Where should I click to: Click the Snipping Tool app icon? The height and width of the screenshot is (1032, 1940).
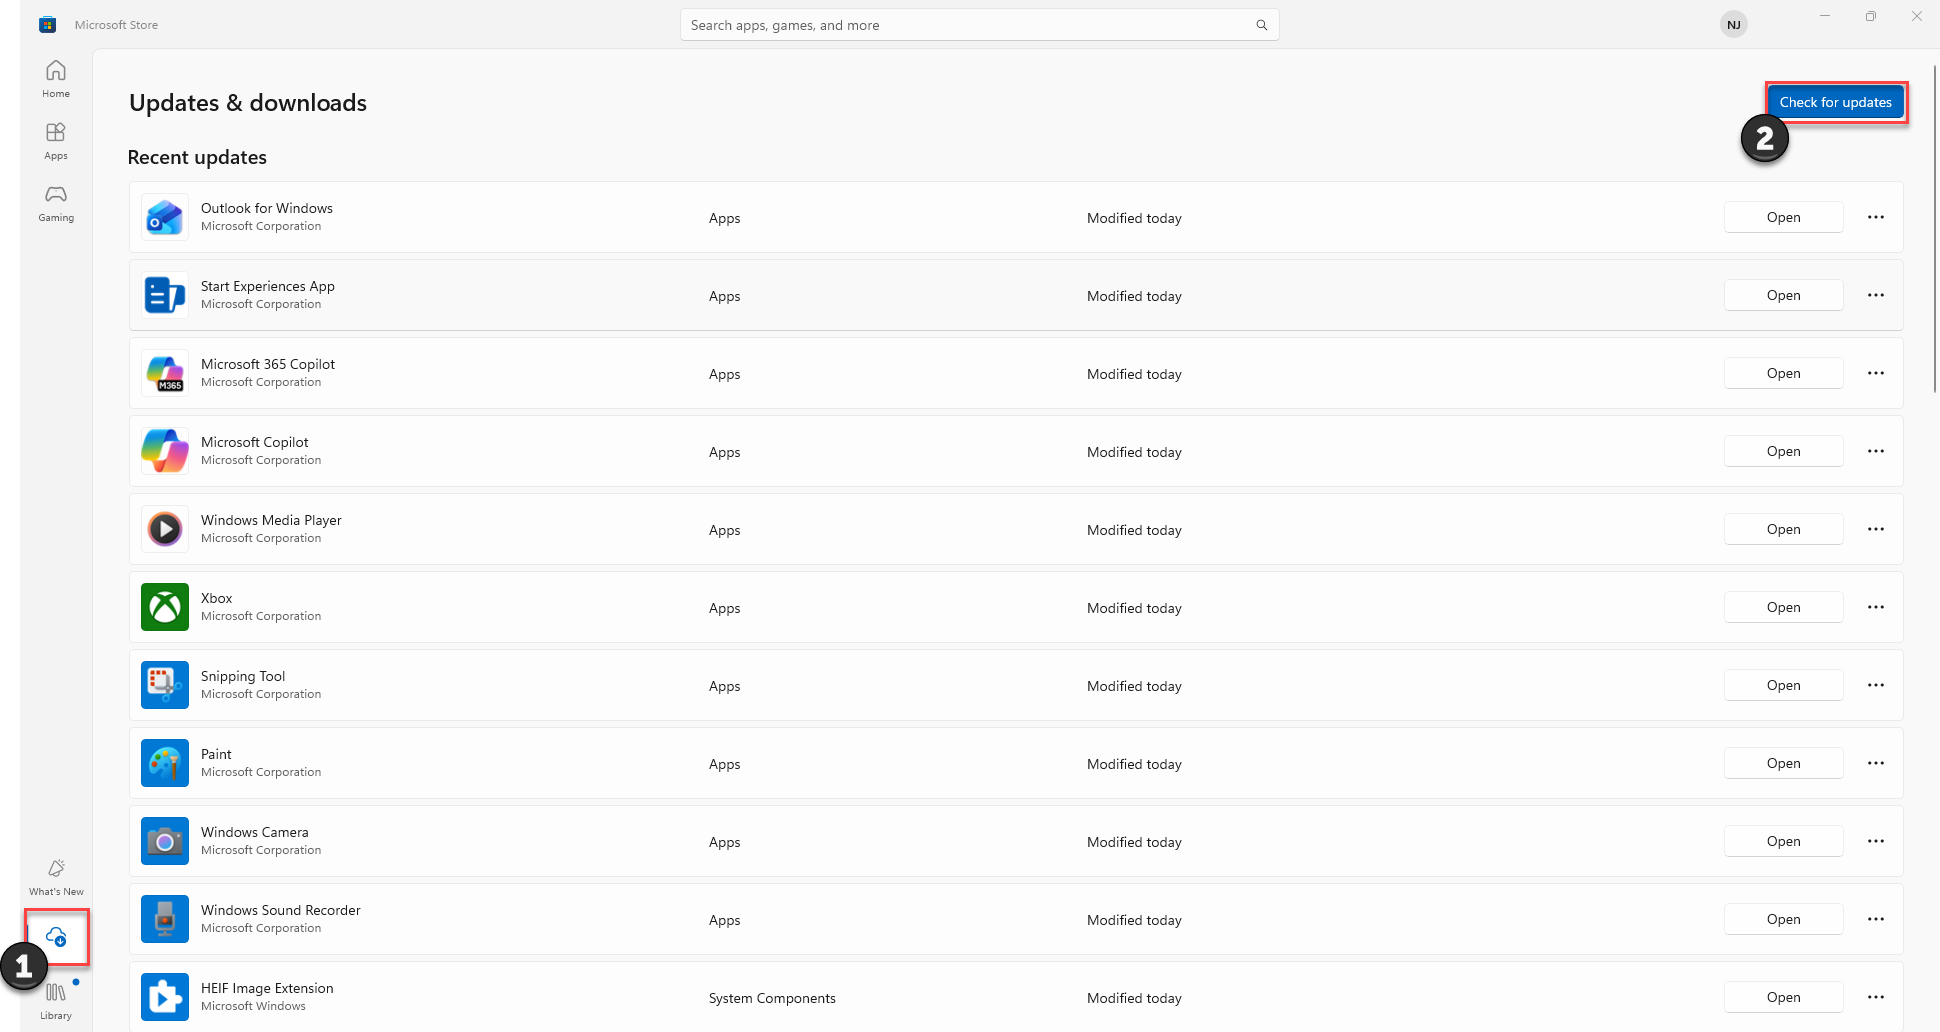coord(165,685)
